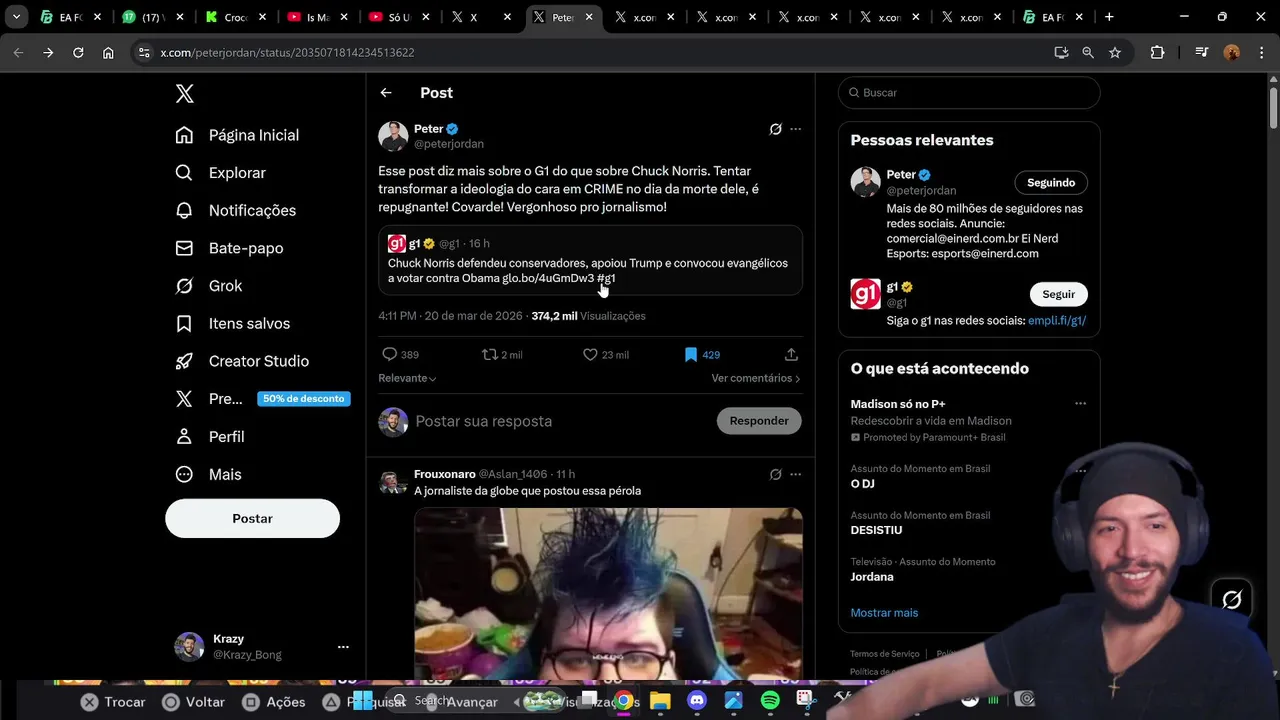The height and width of the screenshot is (720, 1280).
Task: Click the Postar button
Action: tap(252, 518)
